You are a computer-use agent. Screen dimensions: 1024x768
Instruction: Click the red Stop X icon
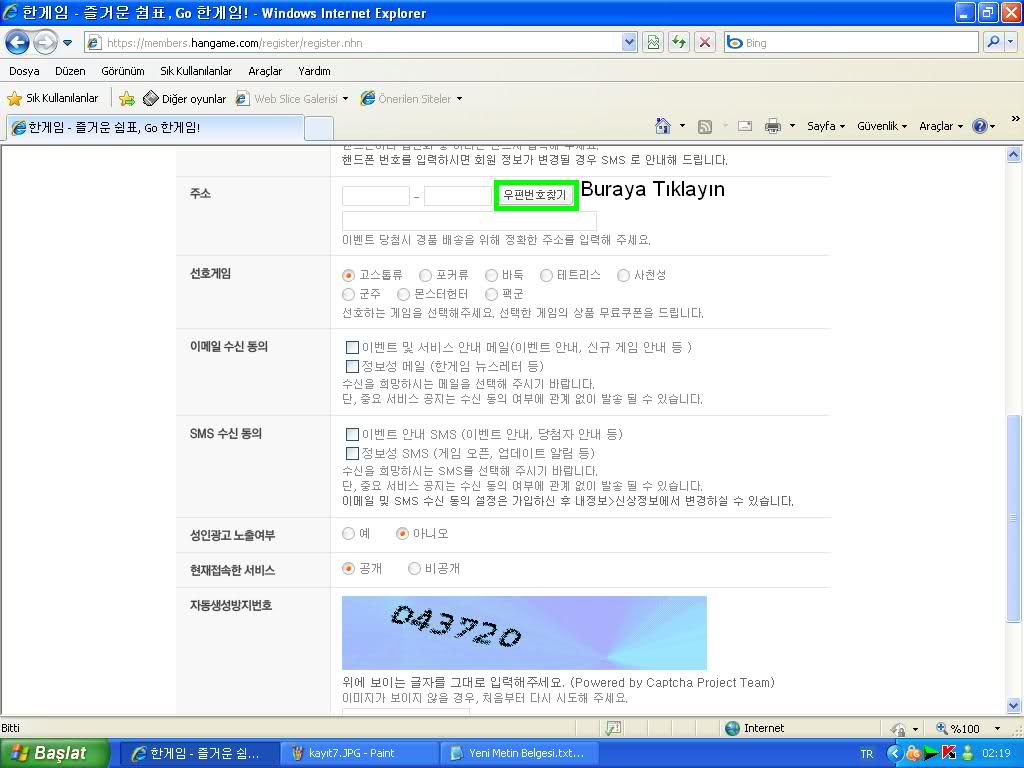pyautogui.click(x=705, y=43)
